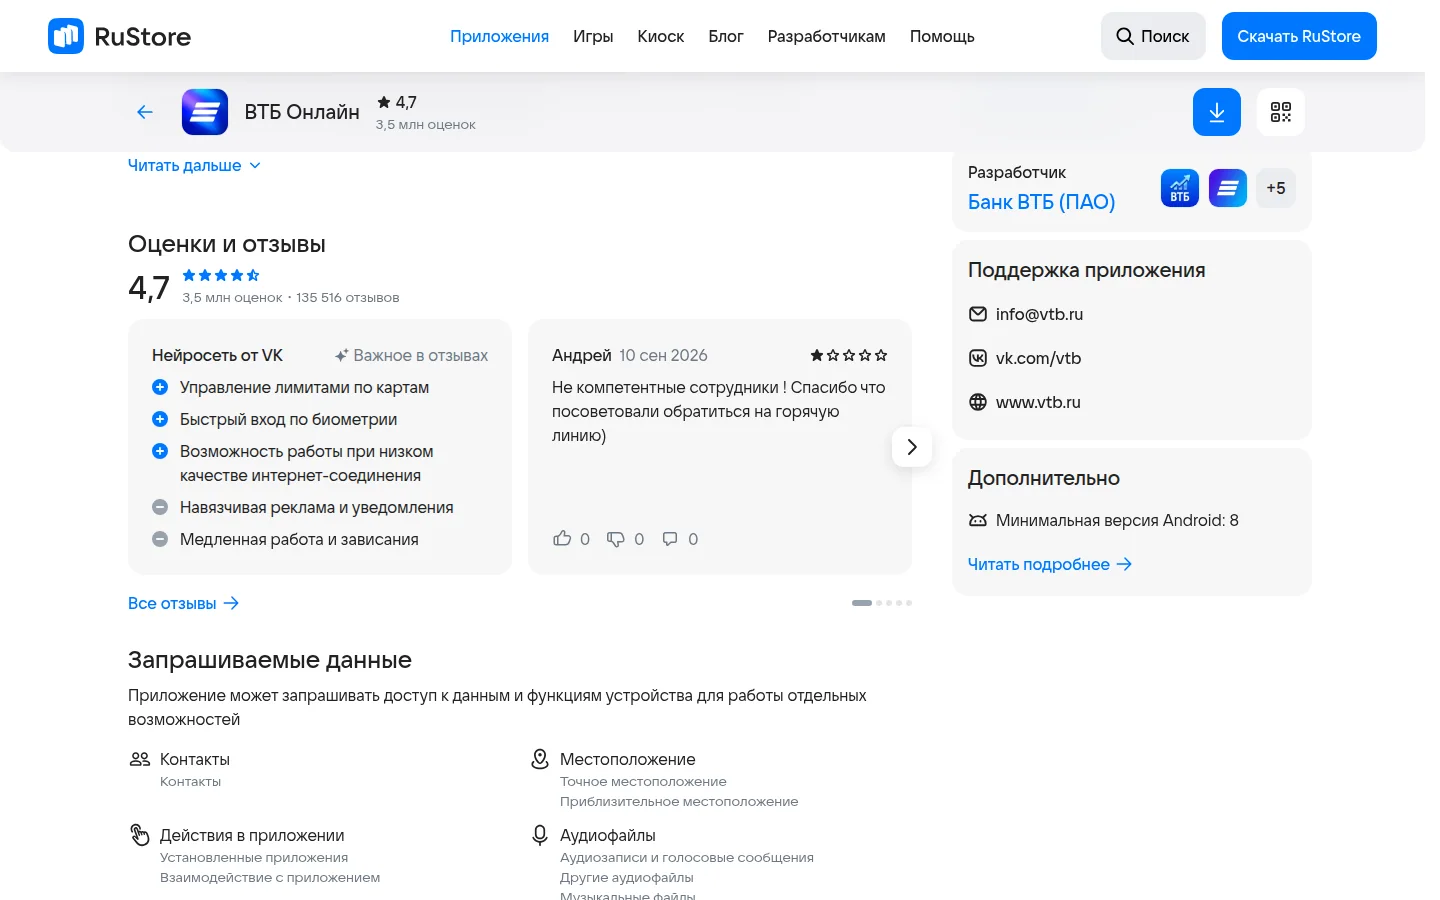This screenshot has width=1440, height=900.
Task: Click plus icon by Быстрый вход по биометрии
Action: tap(159, 419)
